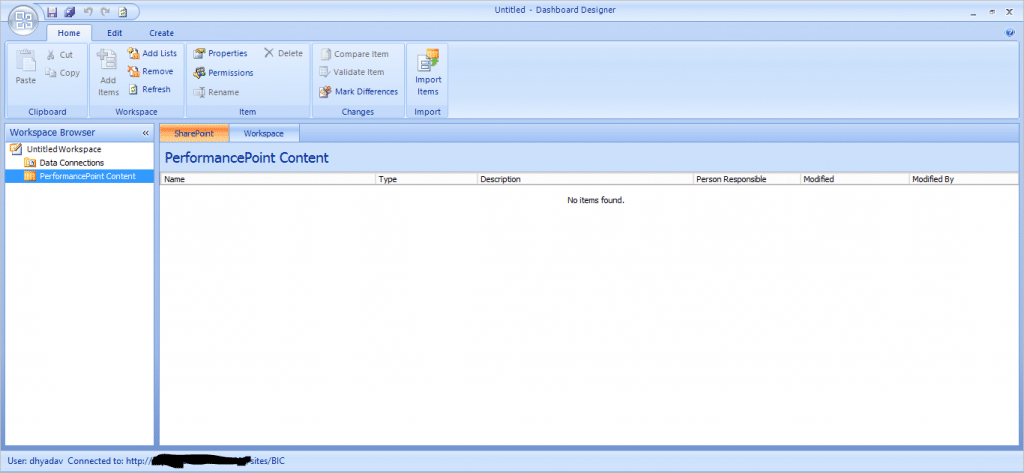Click the 'No items found.' message text
Image resolution: width=1024 pixels, height=473 pixels.
596,200
